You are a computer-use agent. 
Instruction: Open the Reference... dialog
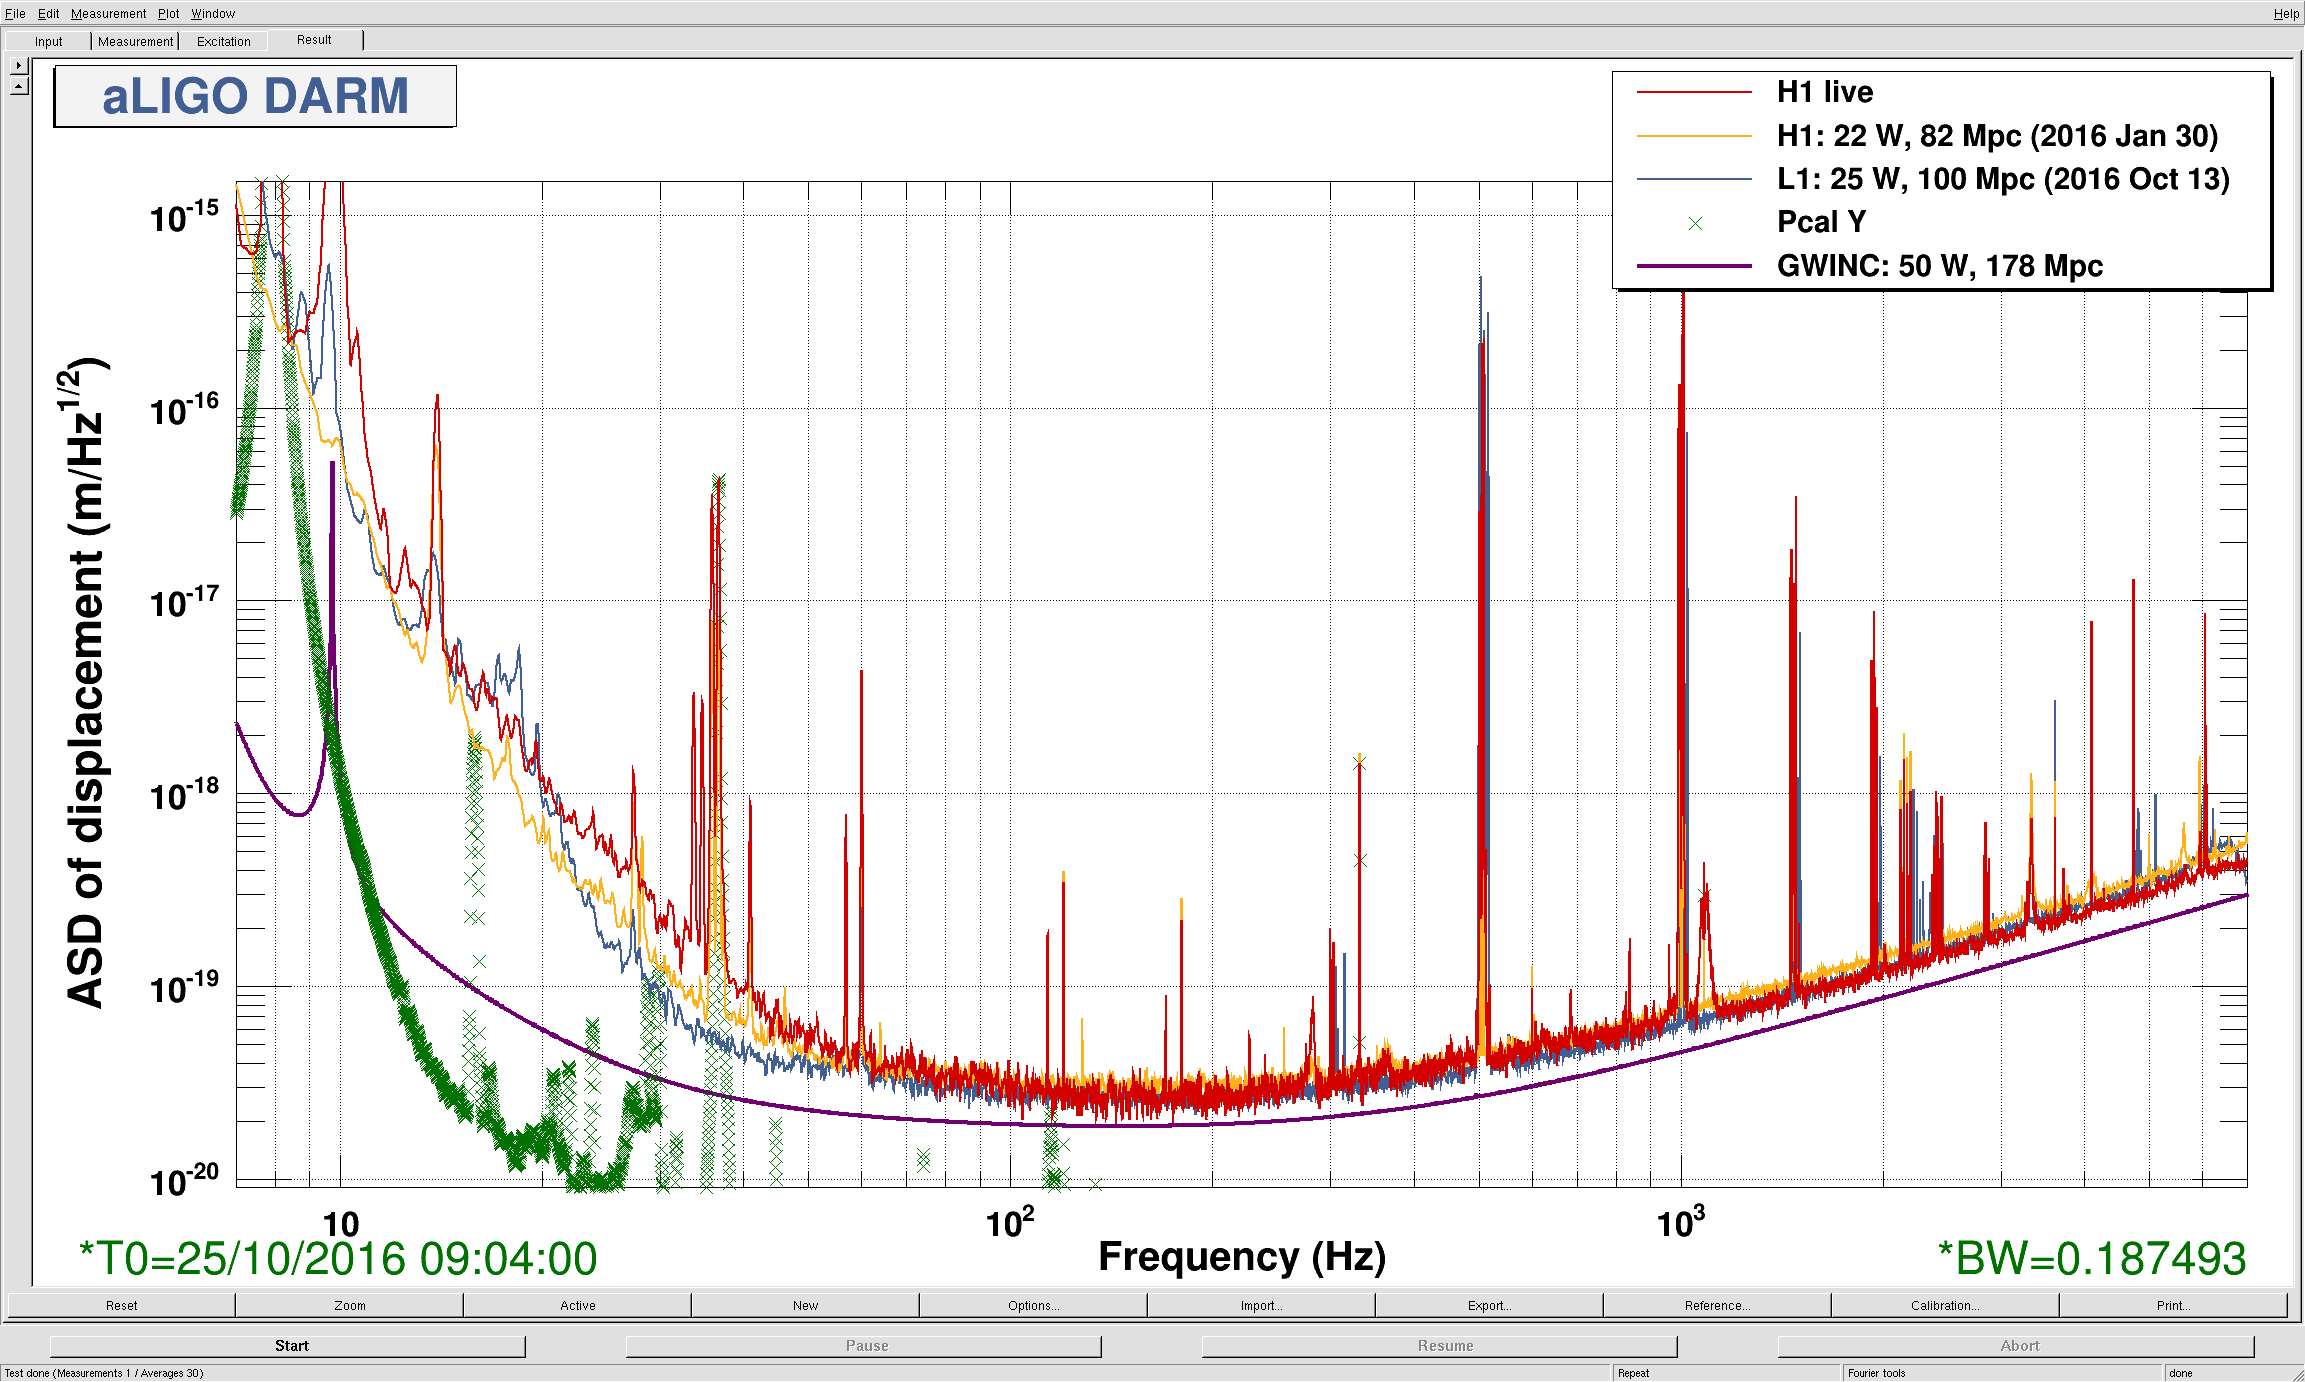pos(1717,1305)
